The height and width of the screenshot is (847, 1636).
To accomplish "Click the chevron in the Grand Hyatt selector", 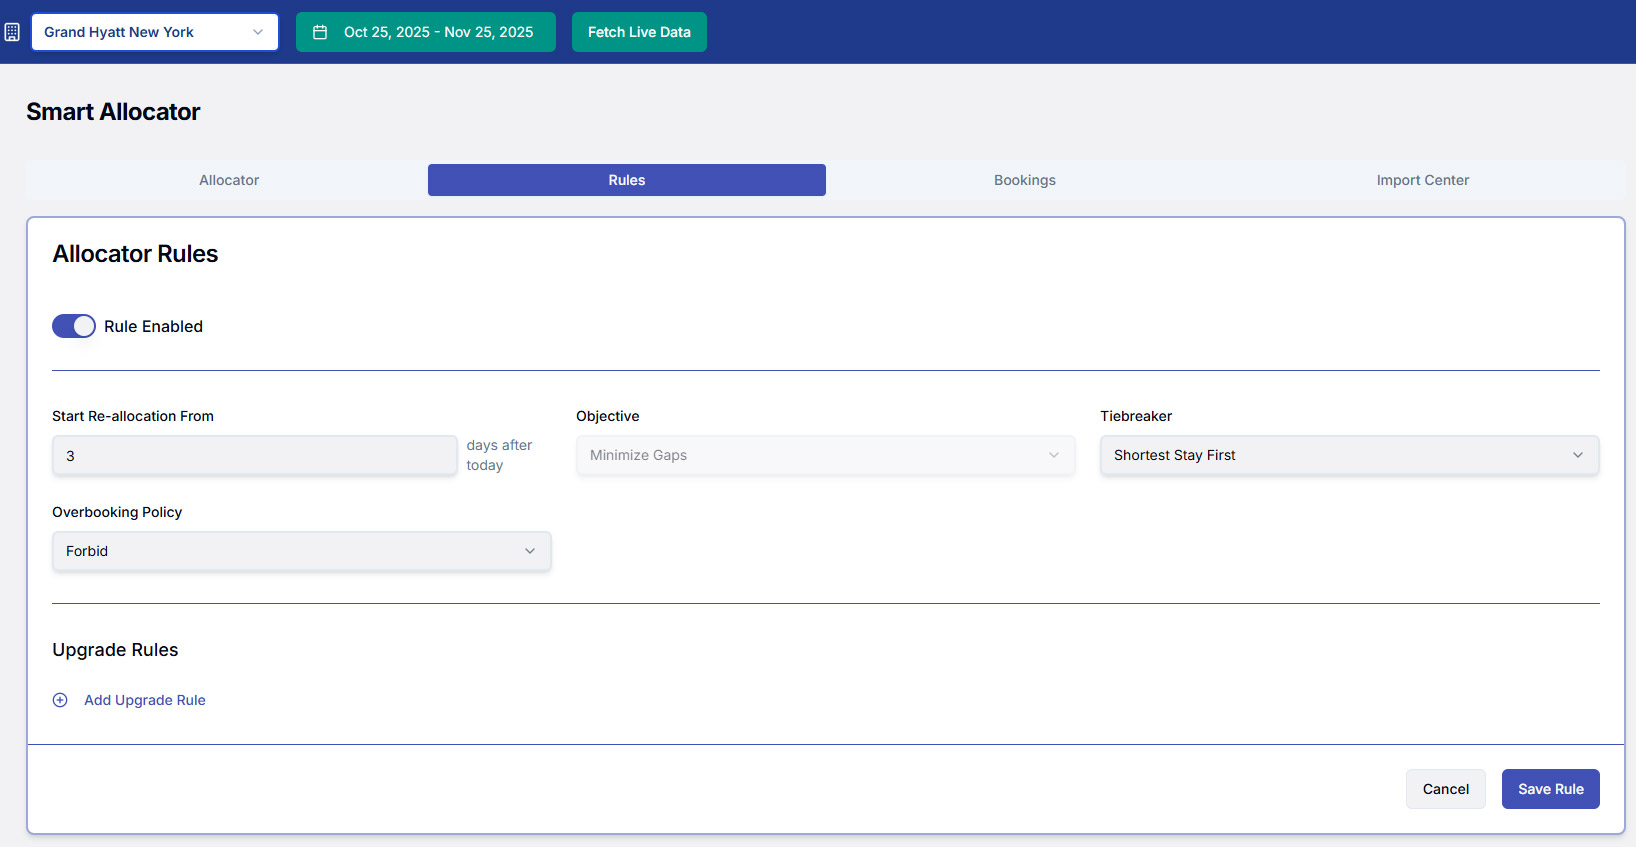I will pos(258,32).
